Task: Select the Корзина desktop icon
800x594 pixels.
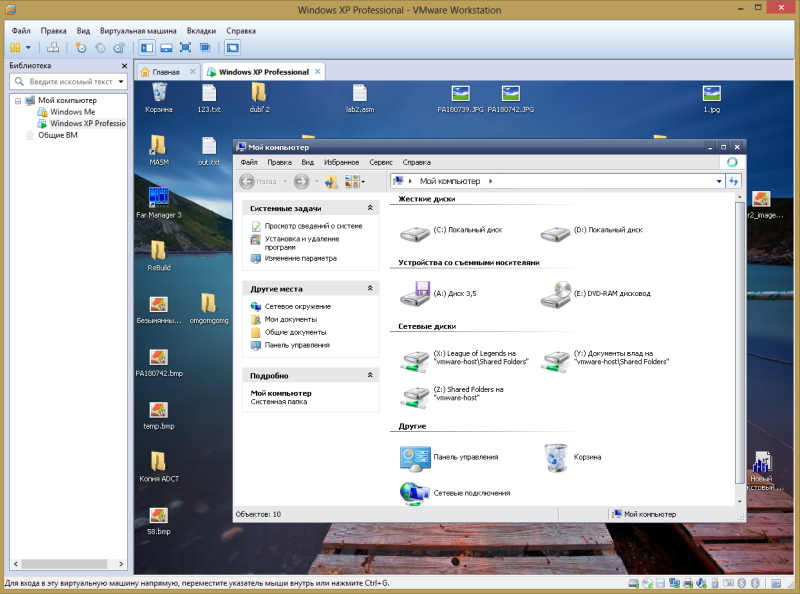Action: (x=159, y=98)
